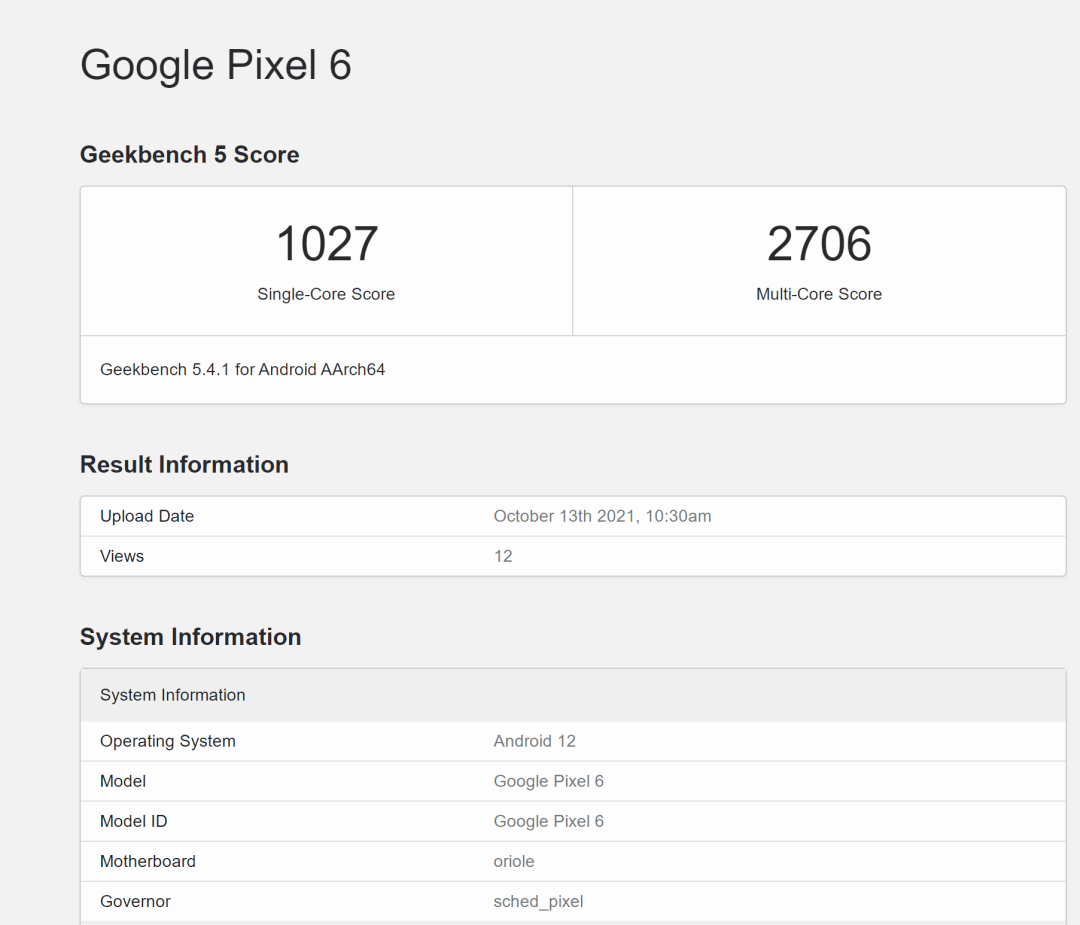The image size is (1080, 925).
Task: Select the Android 12 value
Action: [x=534, y=741]
